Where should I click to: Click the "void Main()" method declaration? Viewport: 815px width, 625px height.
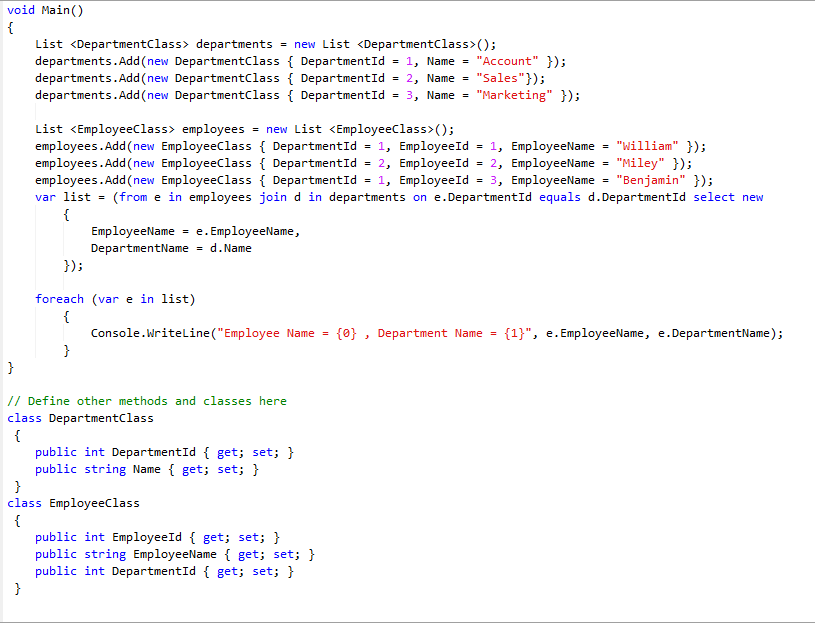click(45, 10)
